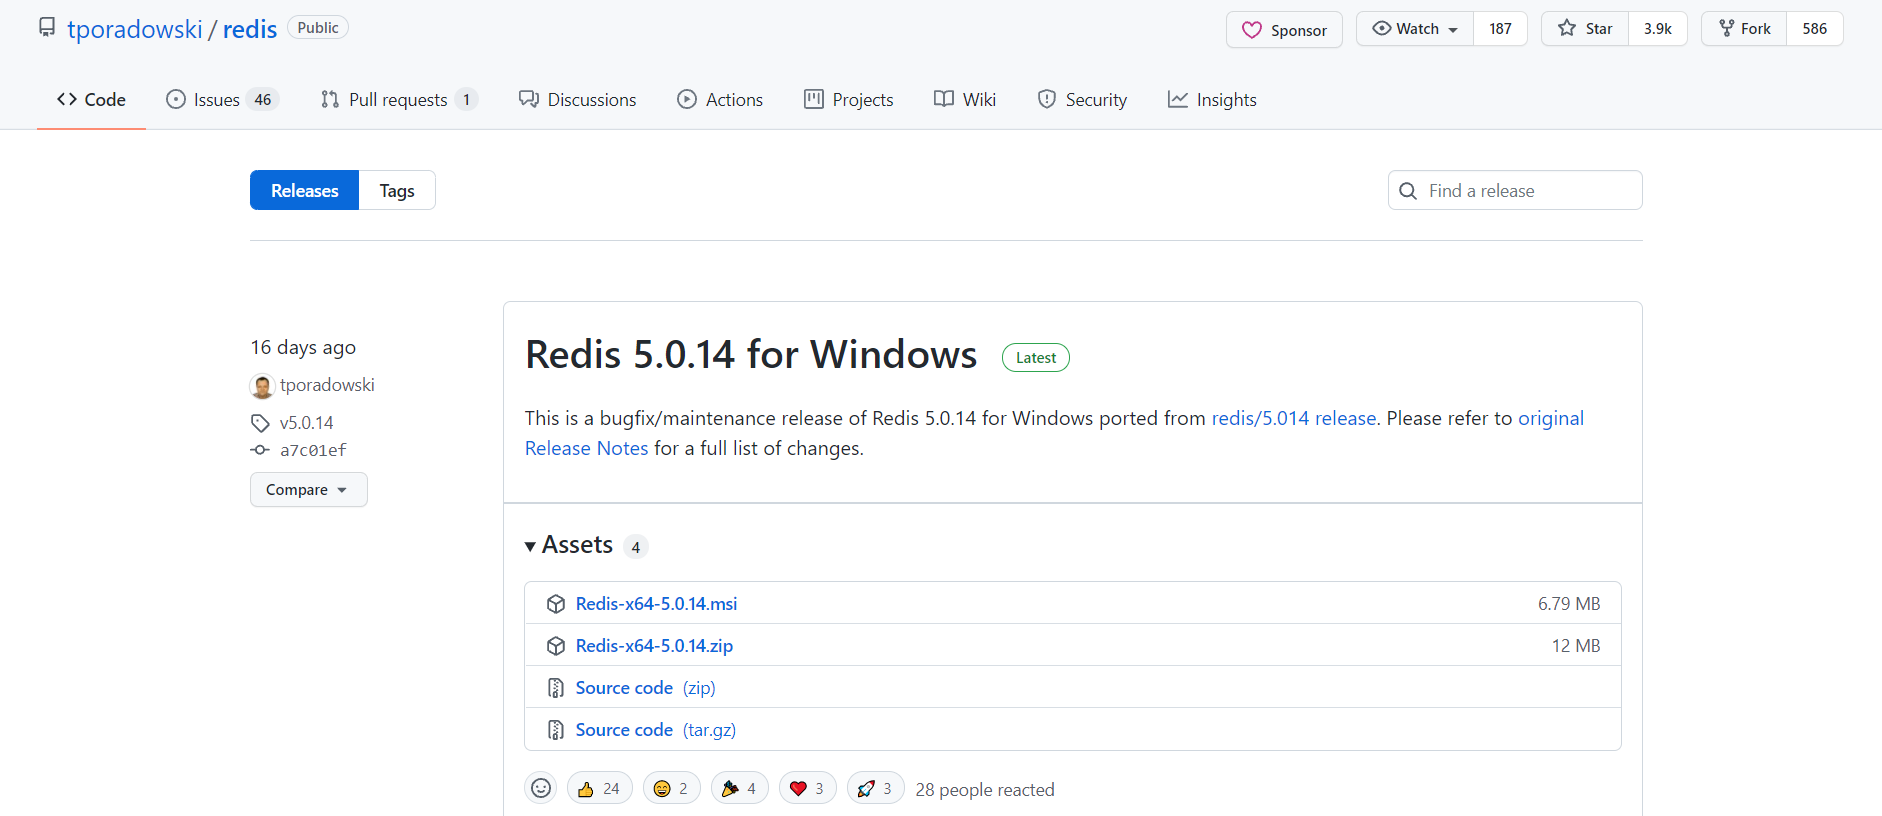Click the 28 people reacted text
Image resolution: width=1882 pixels, height=816 pixels.
pos(985,790)
